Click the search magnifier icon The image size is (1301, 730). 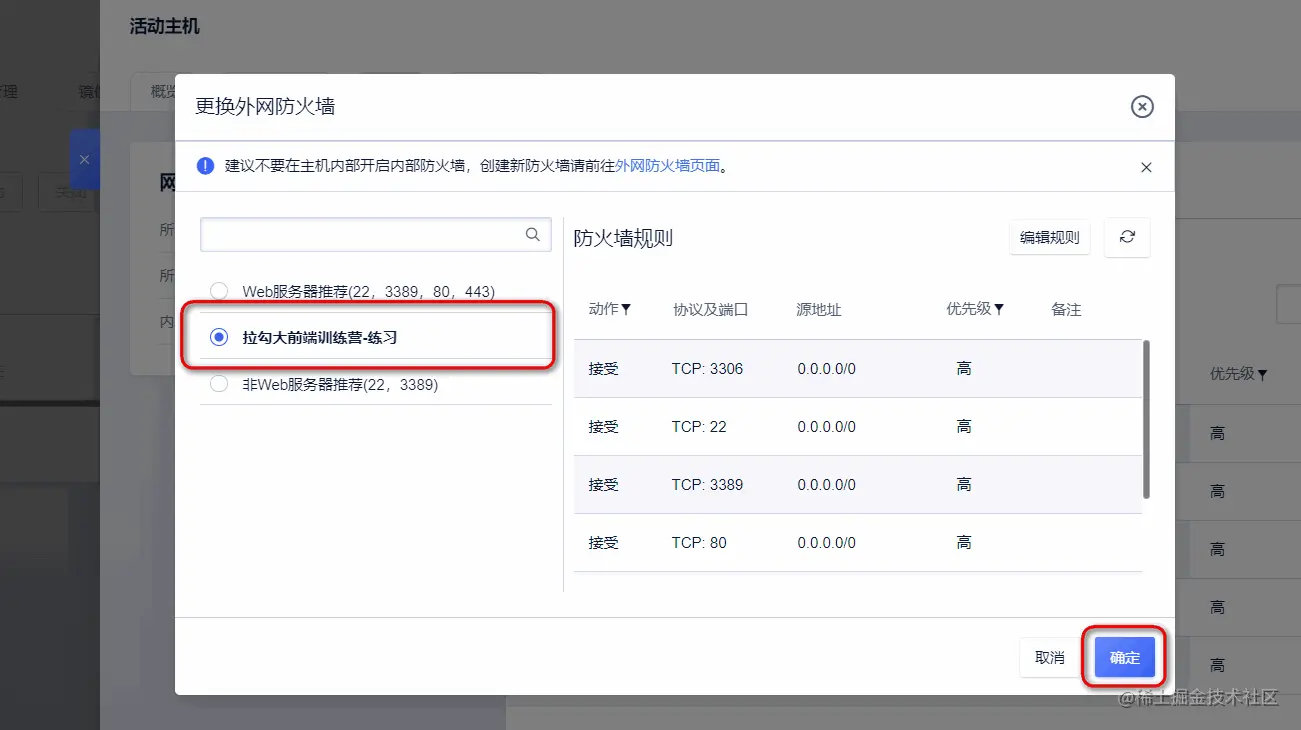coord(533,234)
